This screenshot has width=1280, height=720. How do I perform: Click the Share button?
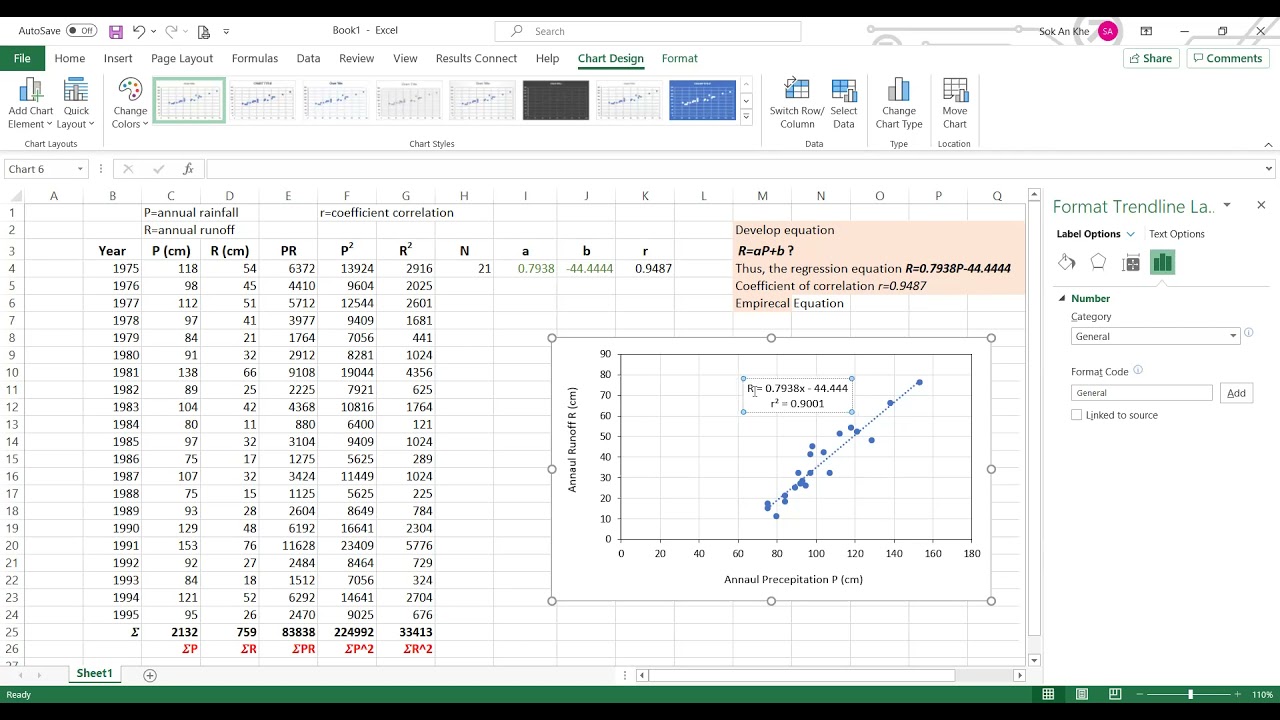[x=1150, y=58]
